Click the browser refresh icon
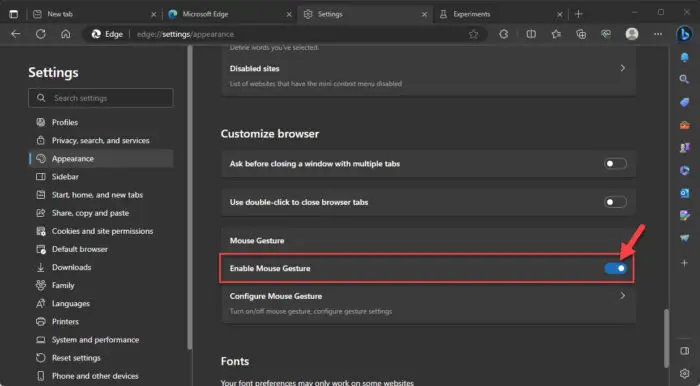 tap(41, 34)
